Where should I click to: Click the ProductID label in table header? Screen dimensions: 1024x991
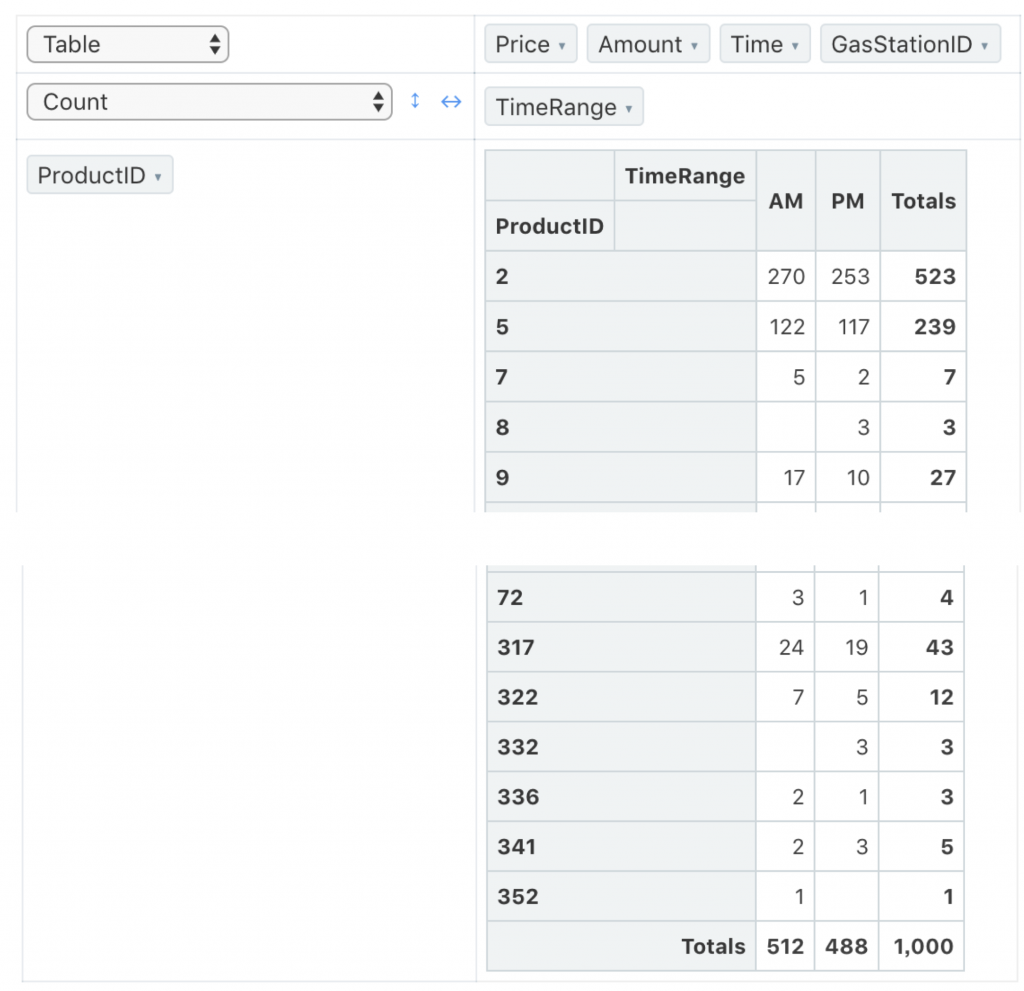coord(550,226)
